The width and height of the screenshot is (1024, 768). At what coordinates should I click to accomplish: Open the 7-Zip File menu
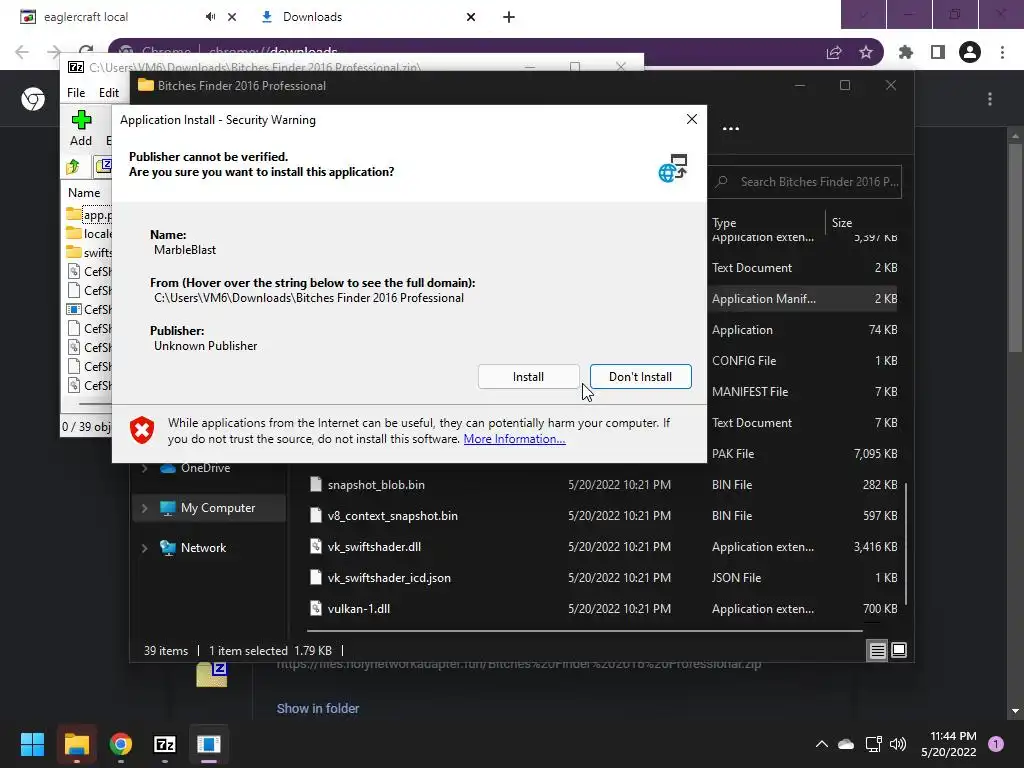[76, 93]
